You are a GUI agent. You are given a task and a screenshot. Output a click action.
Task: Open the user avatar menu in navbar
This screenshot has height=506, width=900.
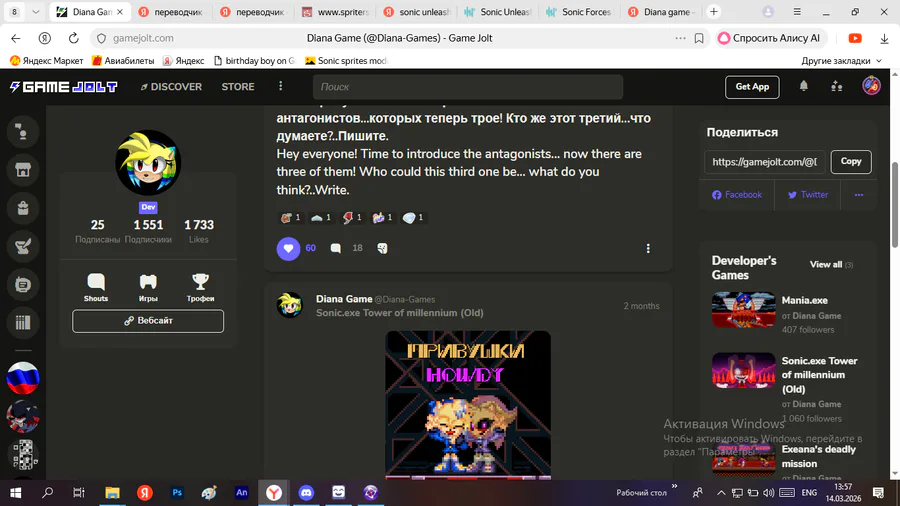[x=871, y=86]
